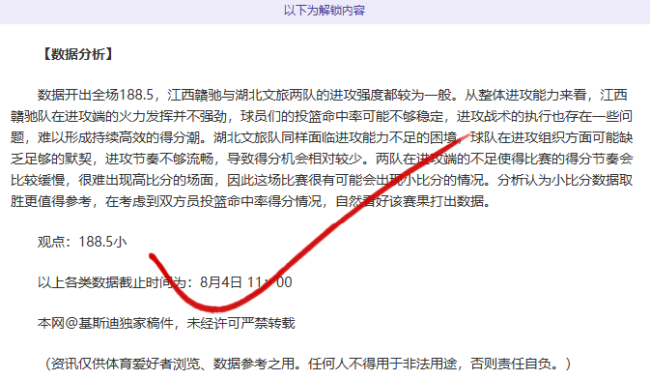650x380 pixels.
Task: Click the '数据开出全场188.5' opening sentence
Action: (96, 95)
